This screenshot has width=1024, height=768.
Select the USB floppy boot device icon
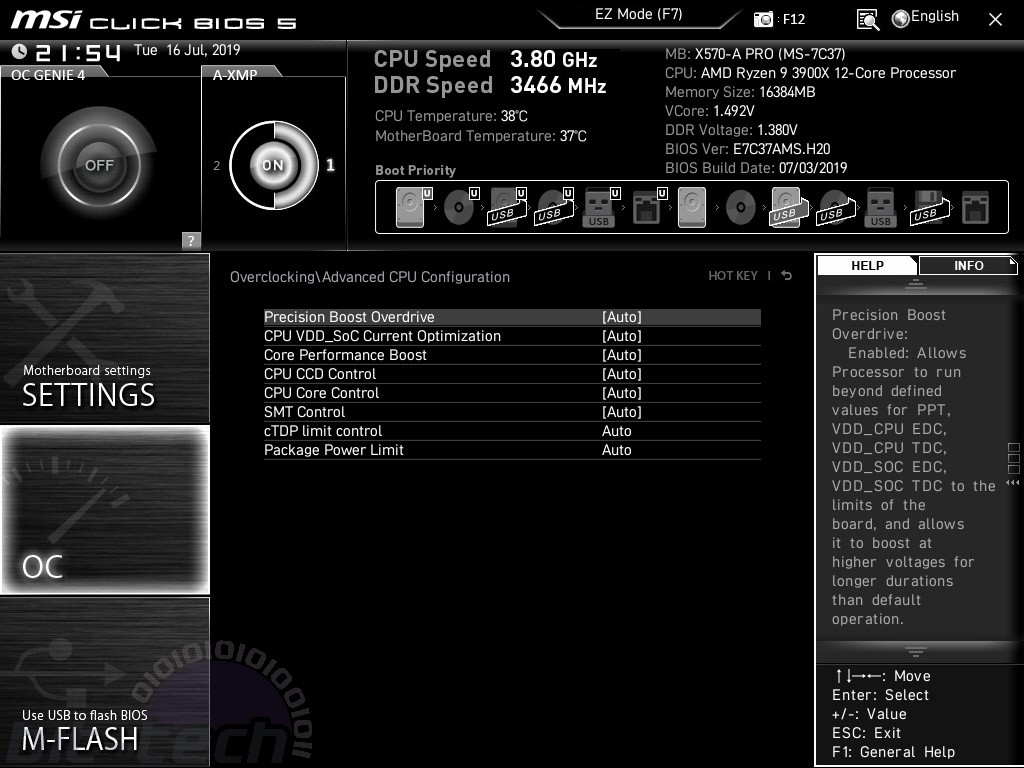point(929,207)
